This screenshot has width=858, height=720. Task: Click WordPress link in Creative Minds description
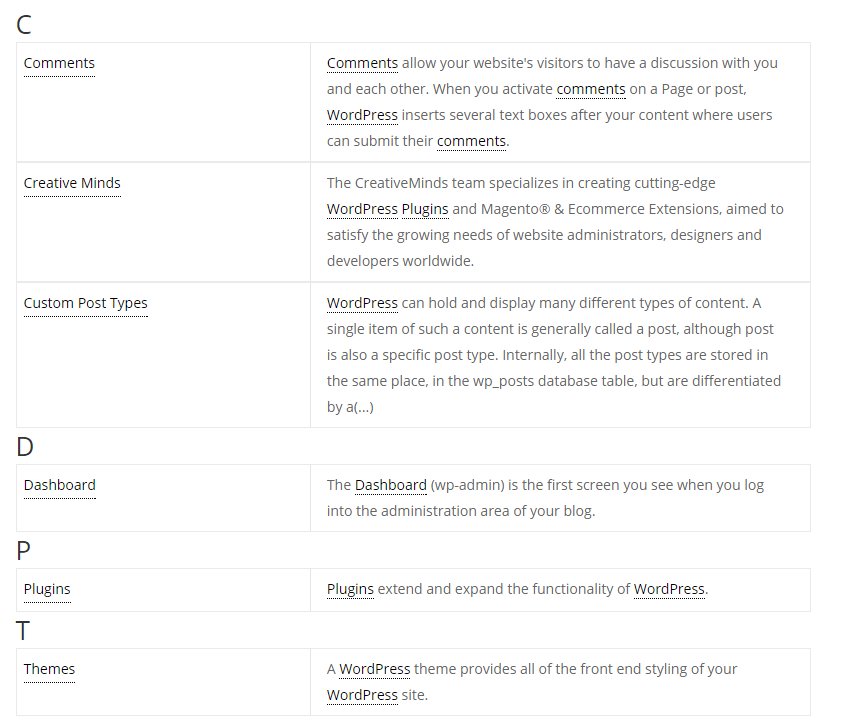362,210
